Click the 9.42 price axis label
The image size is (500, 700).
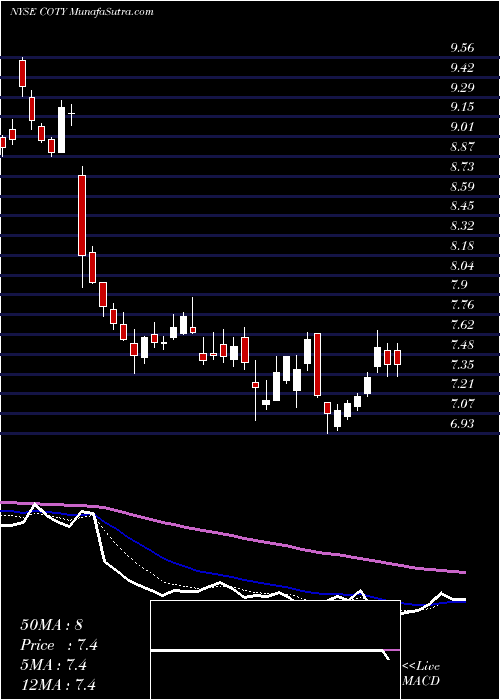point(462,67)
